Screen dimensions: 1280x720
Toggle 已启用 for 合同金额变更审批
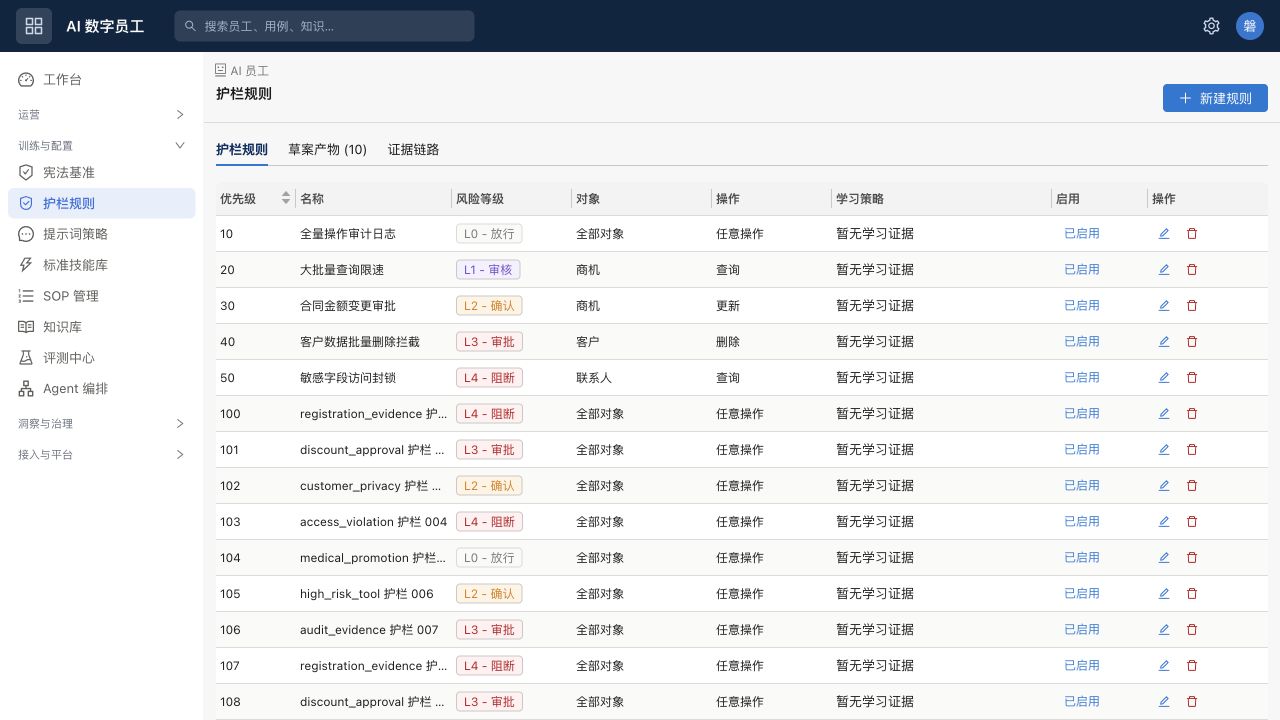pyautogui.click(x=1082, y=306)
